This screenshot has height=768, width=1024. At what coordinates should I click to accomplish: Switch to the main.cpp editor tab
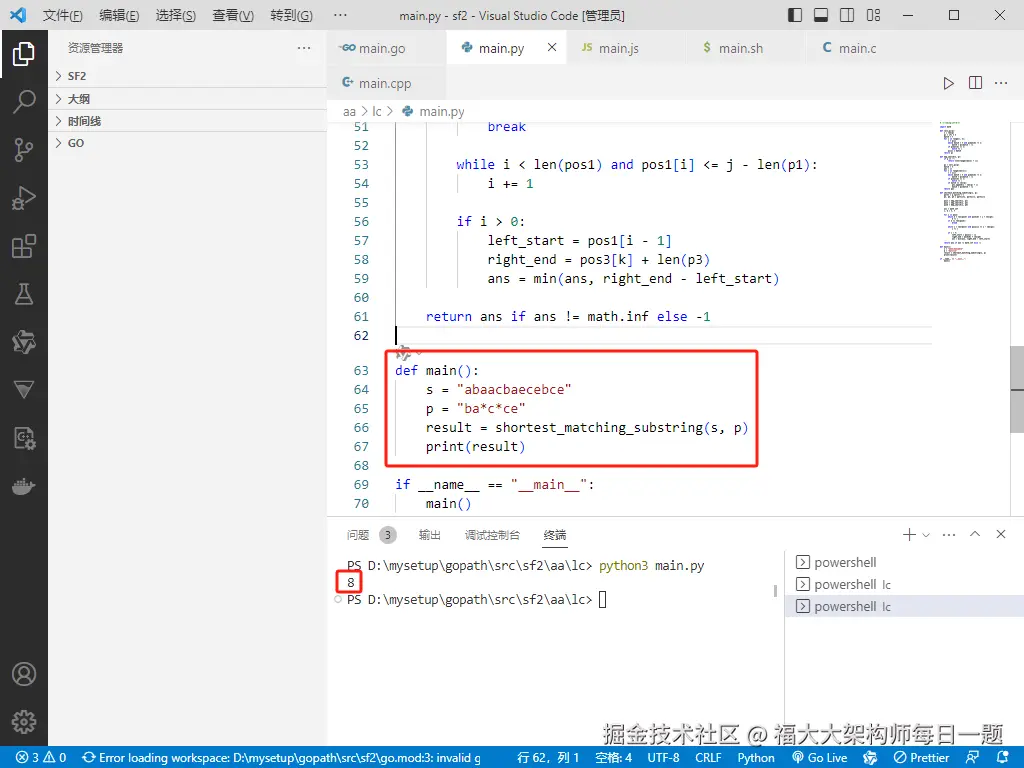(385, 83)
